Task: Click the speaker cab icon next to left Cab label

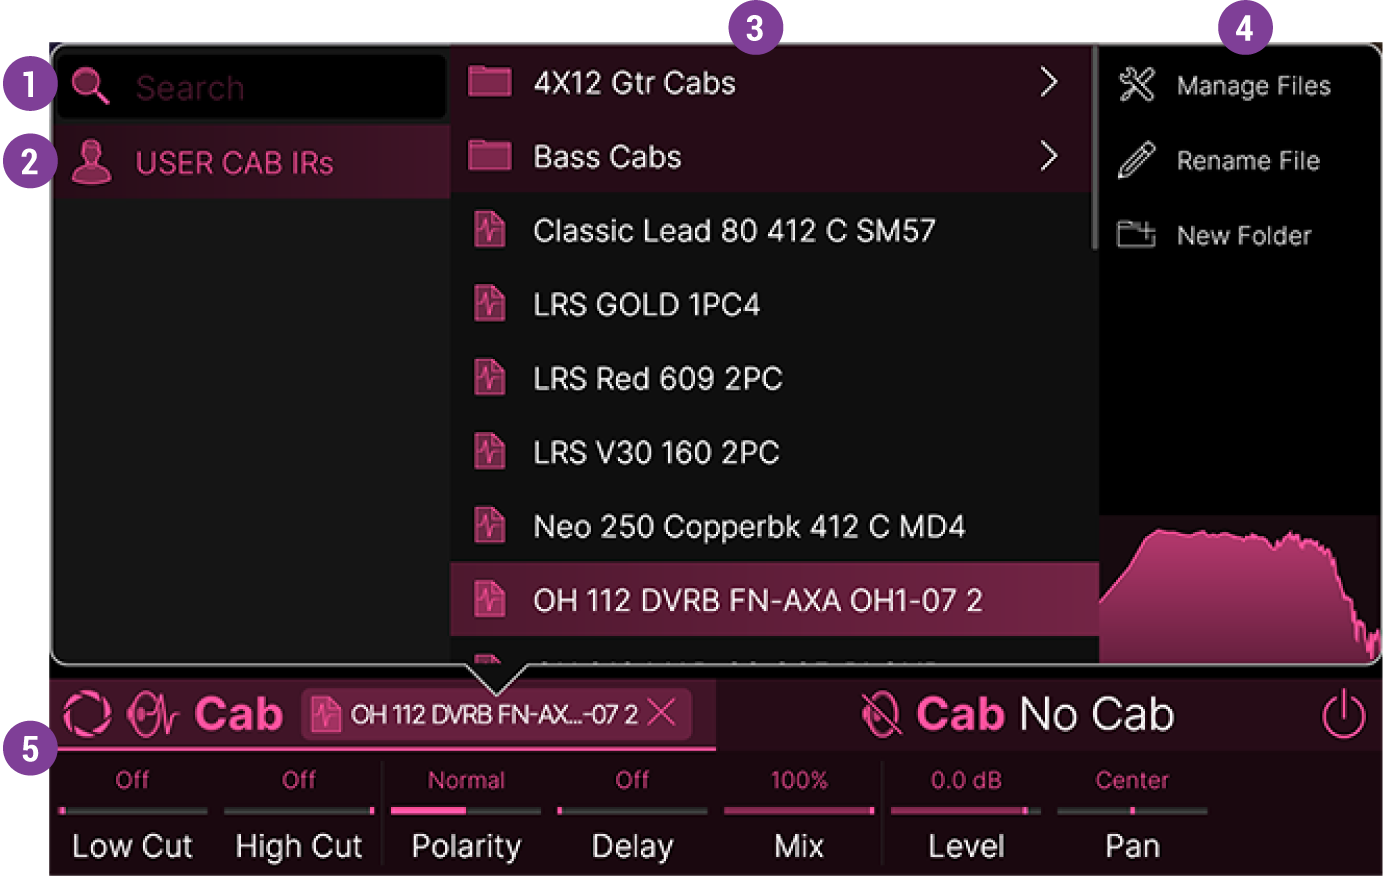Action: coord(150,714)
